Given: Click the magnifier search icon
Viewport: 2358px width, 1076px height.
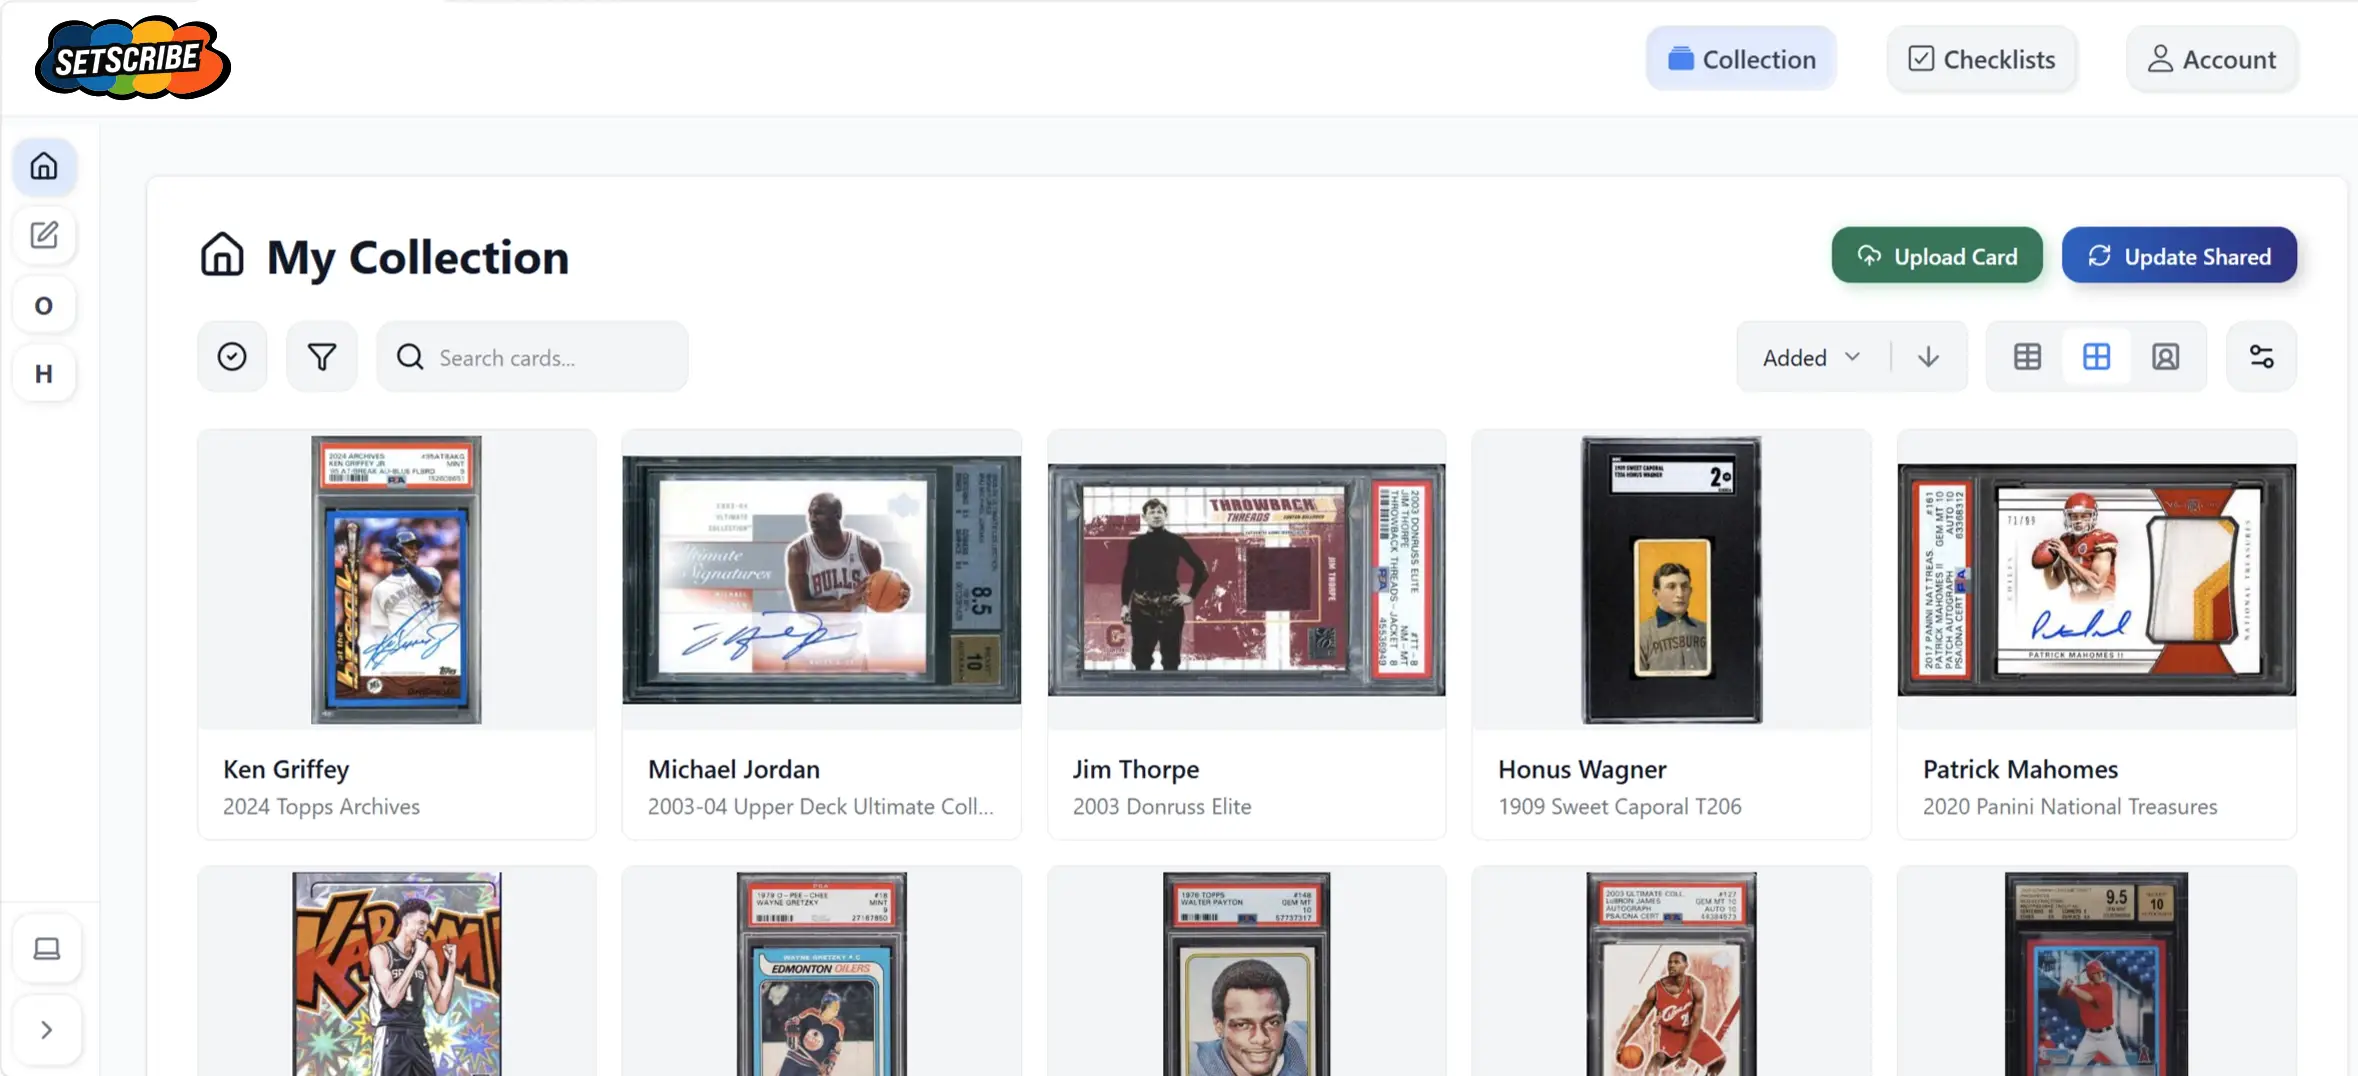Looking at the screenshot, I should 410,357.
